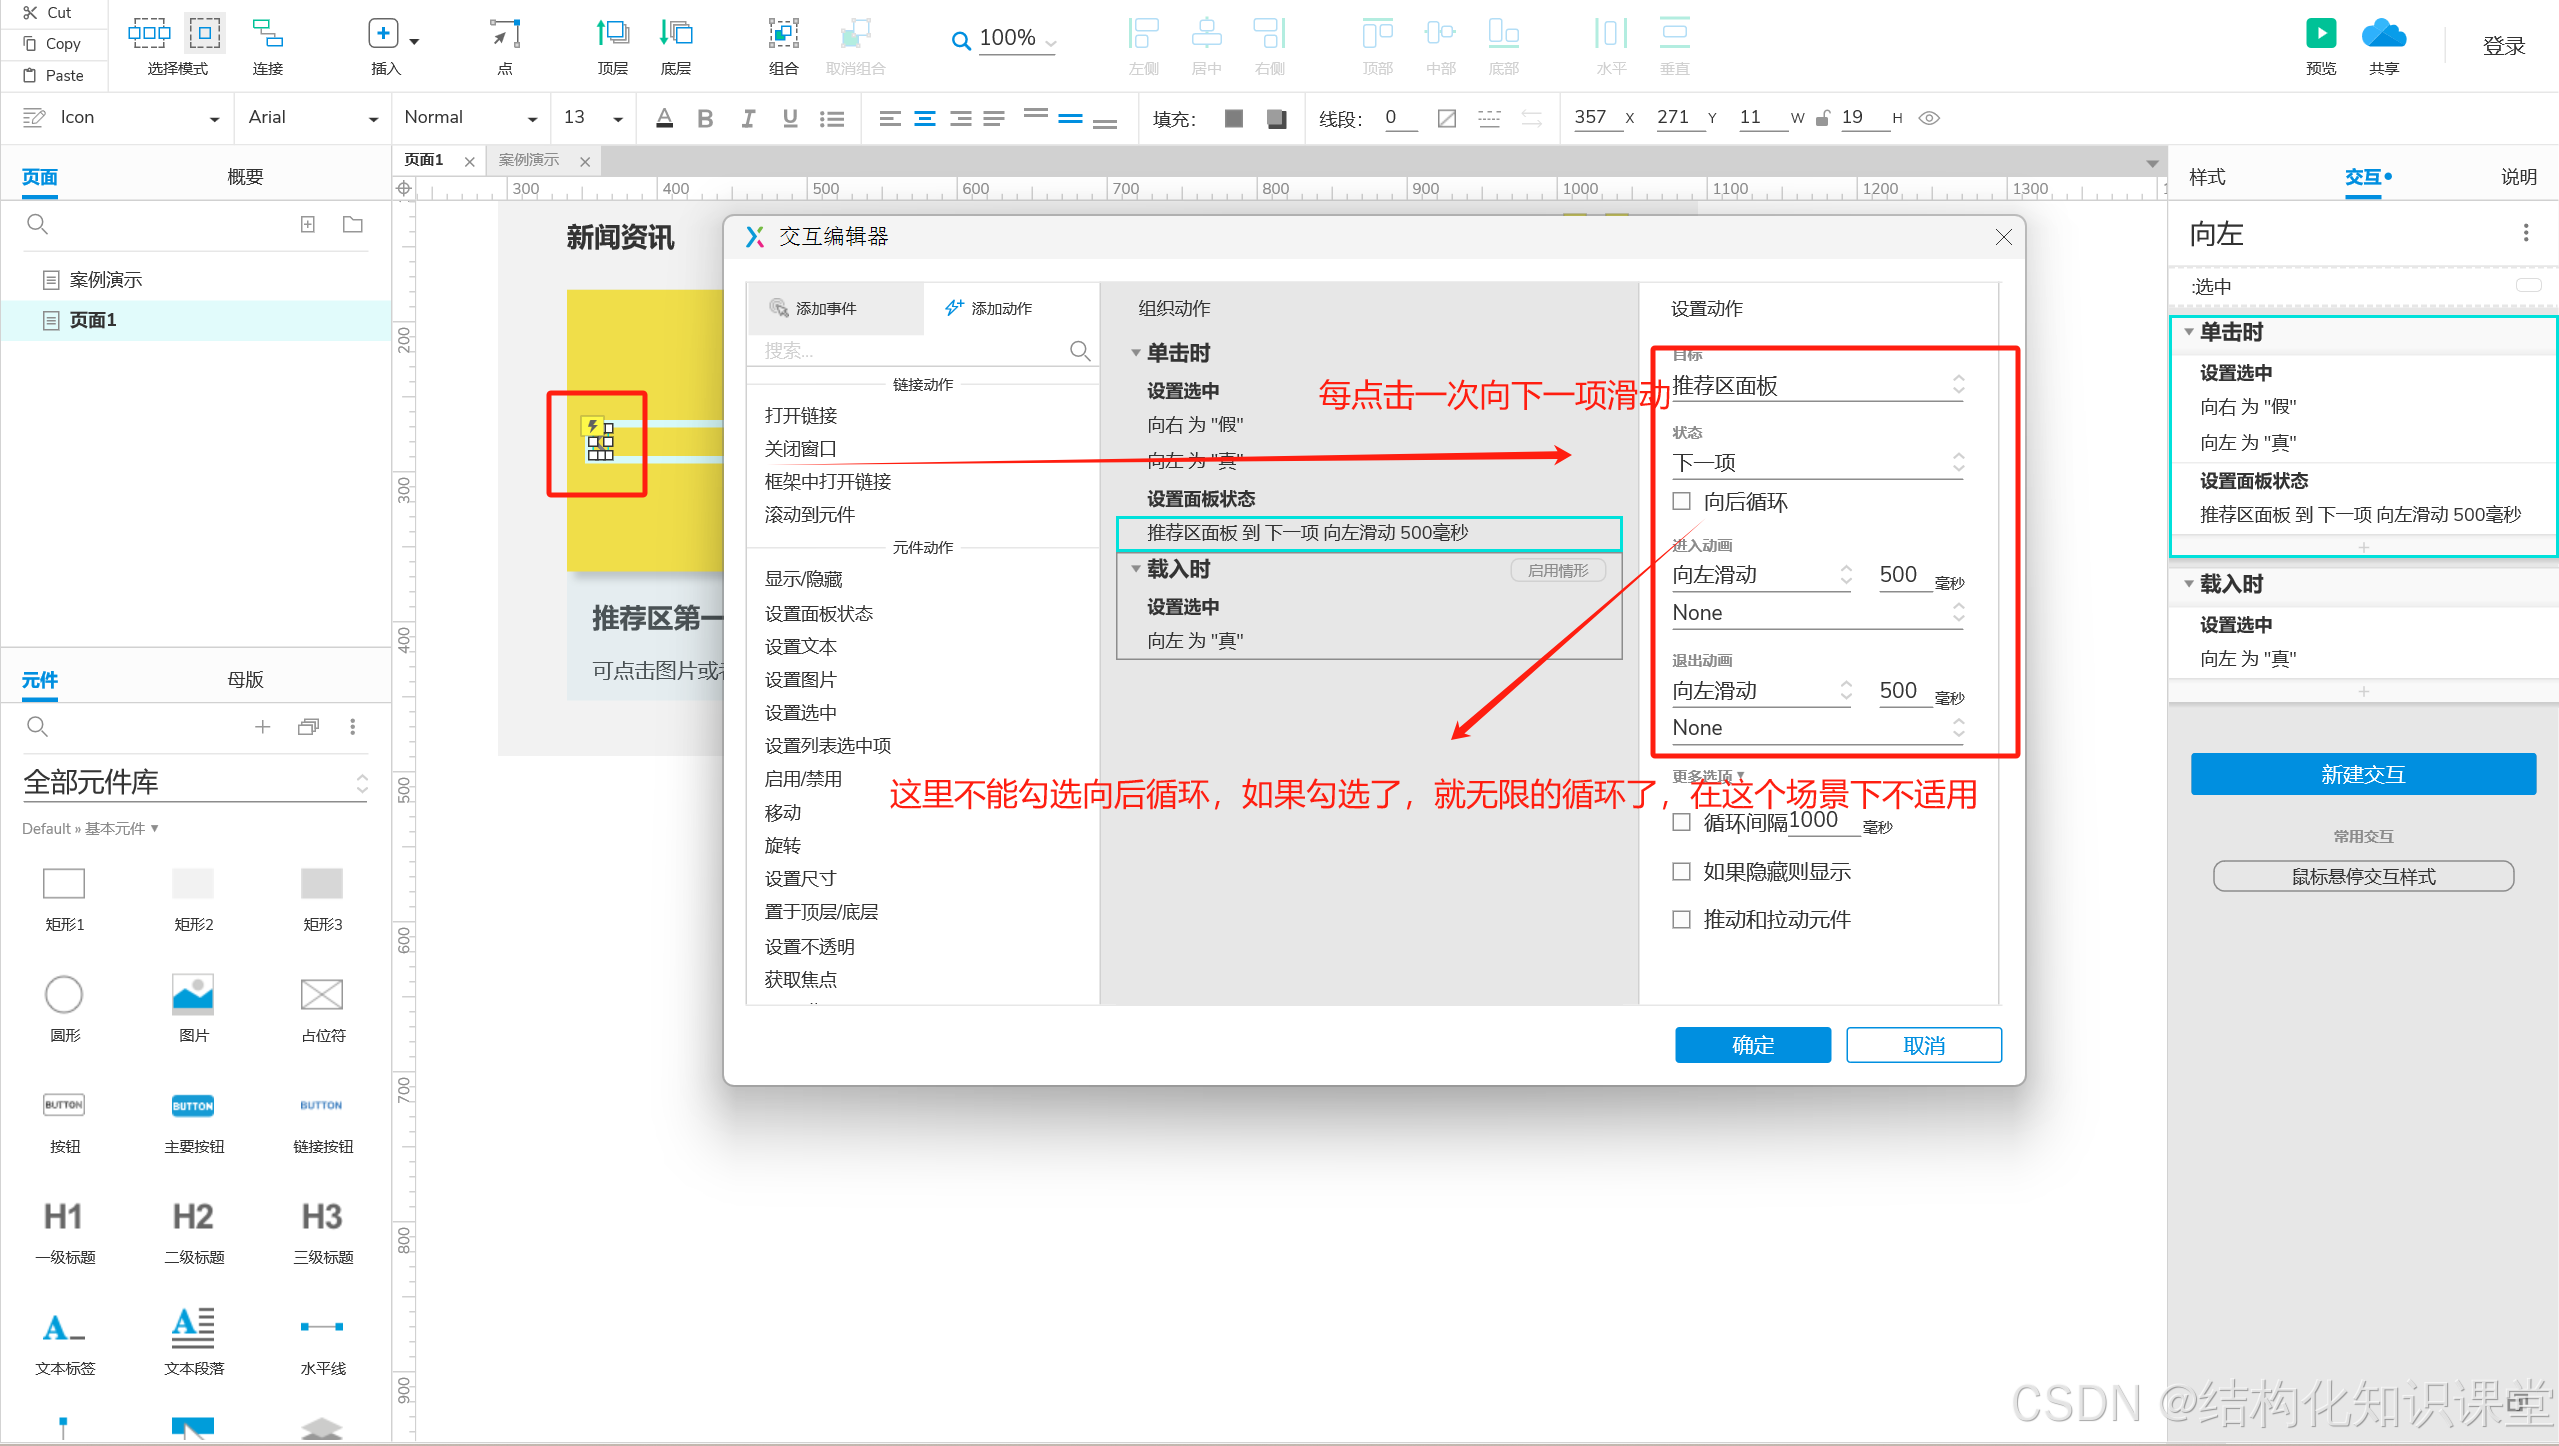2559x1446 pixels.
Task: Align text center in toolbar
Action: (x=925, y=118)
